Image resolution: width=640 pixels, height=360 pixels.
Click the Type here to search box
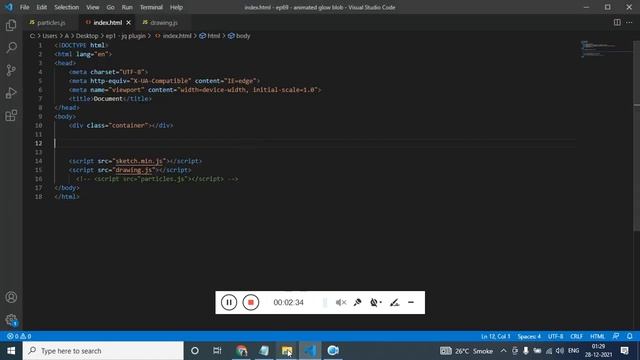point(103,351)
